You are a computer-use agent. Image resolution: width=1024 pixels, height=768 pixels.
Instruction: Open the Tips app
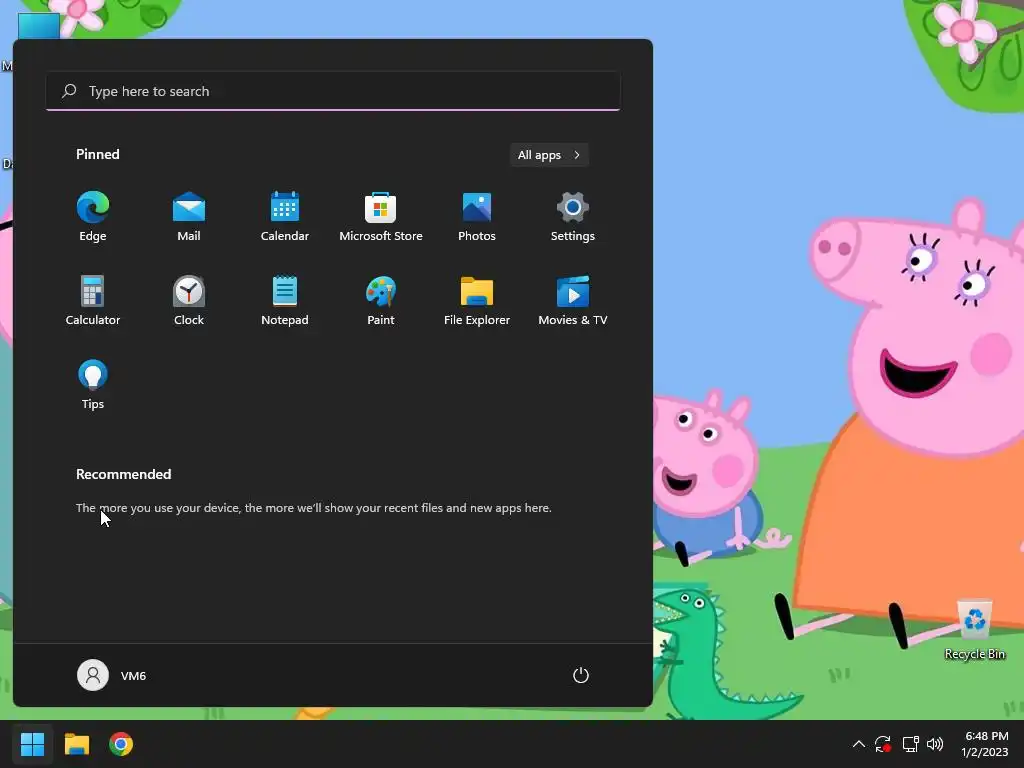point(93,385)
